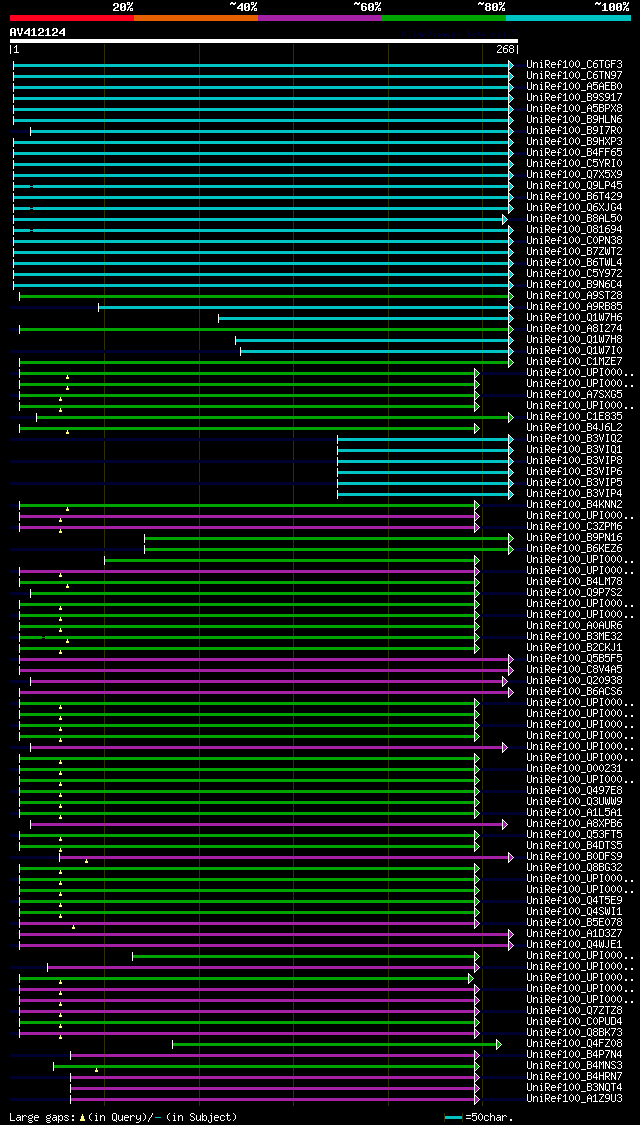Select hit label UniRef100_C5Y972

tap(574, 273)
